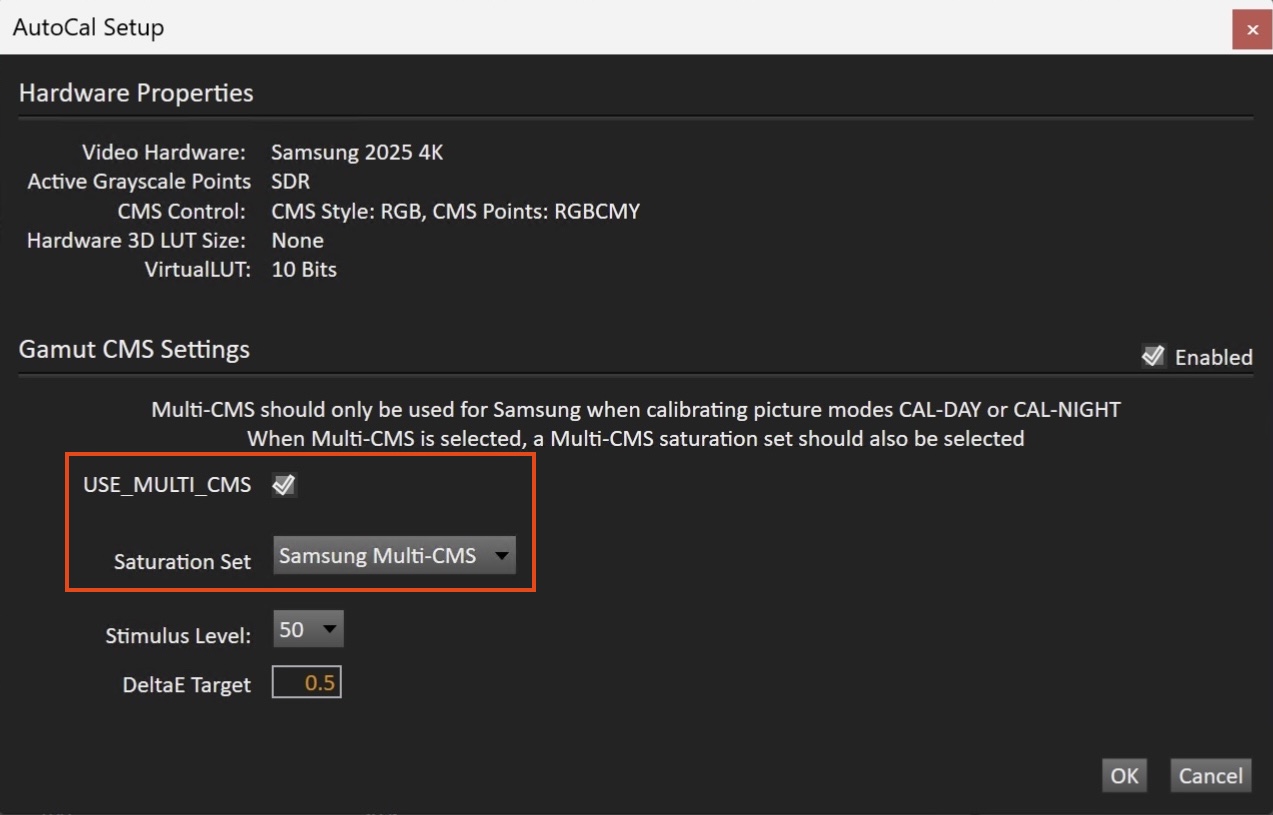Click the Samsung 2025 4K hardware value
The image size is (1273, 815).
tap(357, 153)
